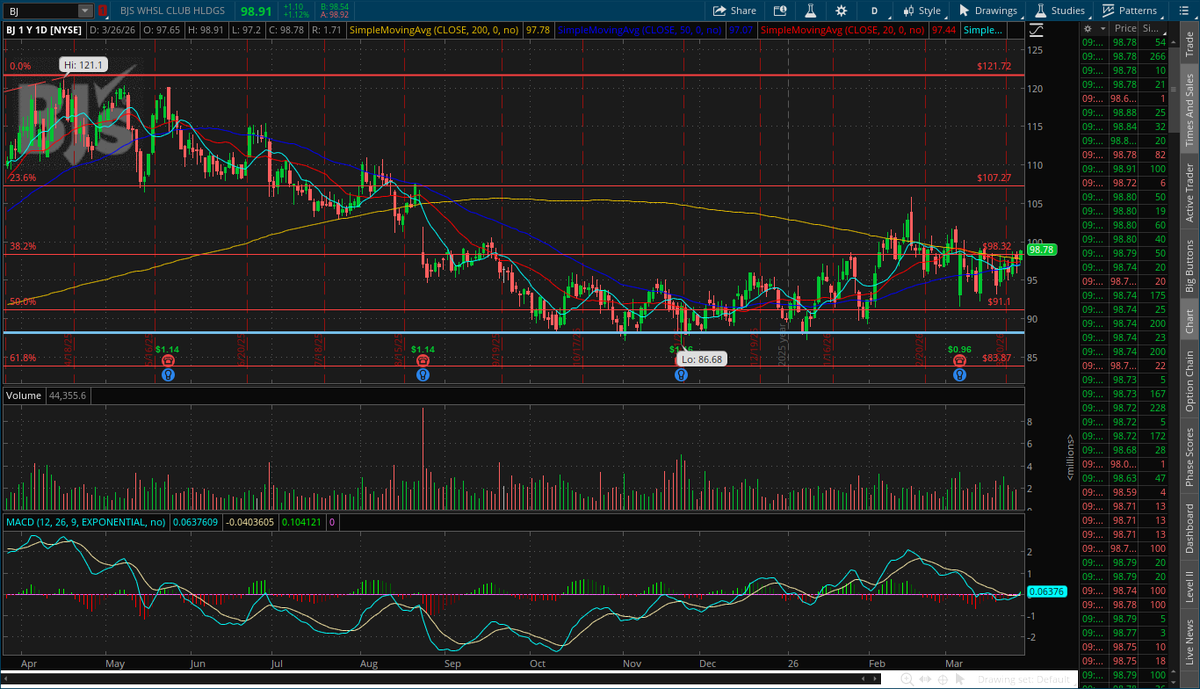
Task: Click the $83.87 Fibonacci level label
Action: pyautogui.click(x=997, y=358)
